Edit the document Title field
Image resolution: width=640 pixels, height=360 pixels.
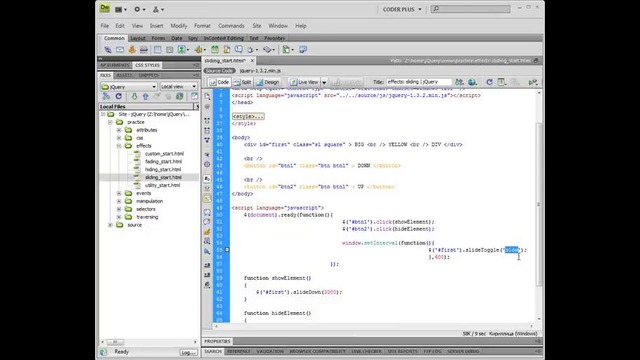coord(419,82)
